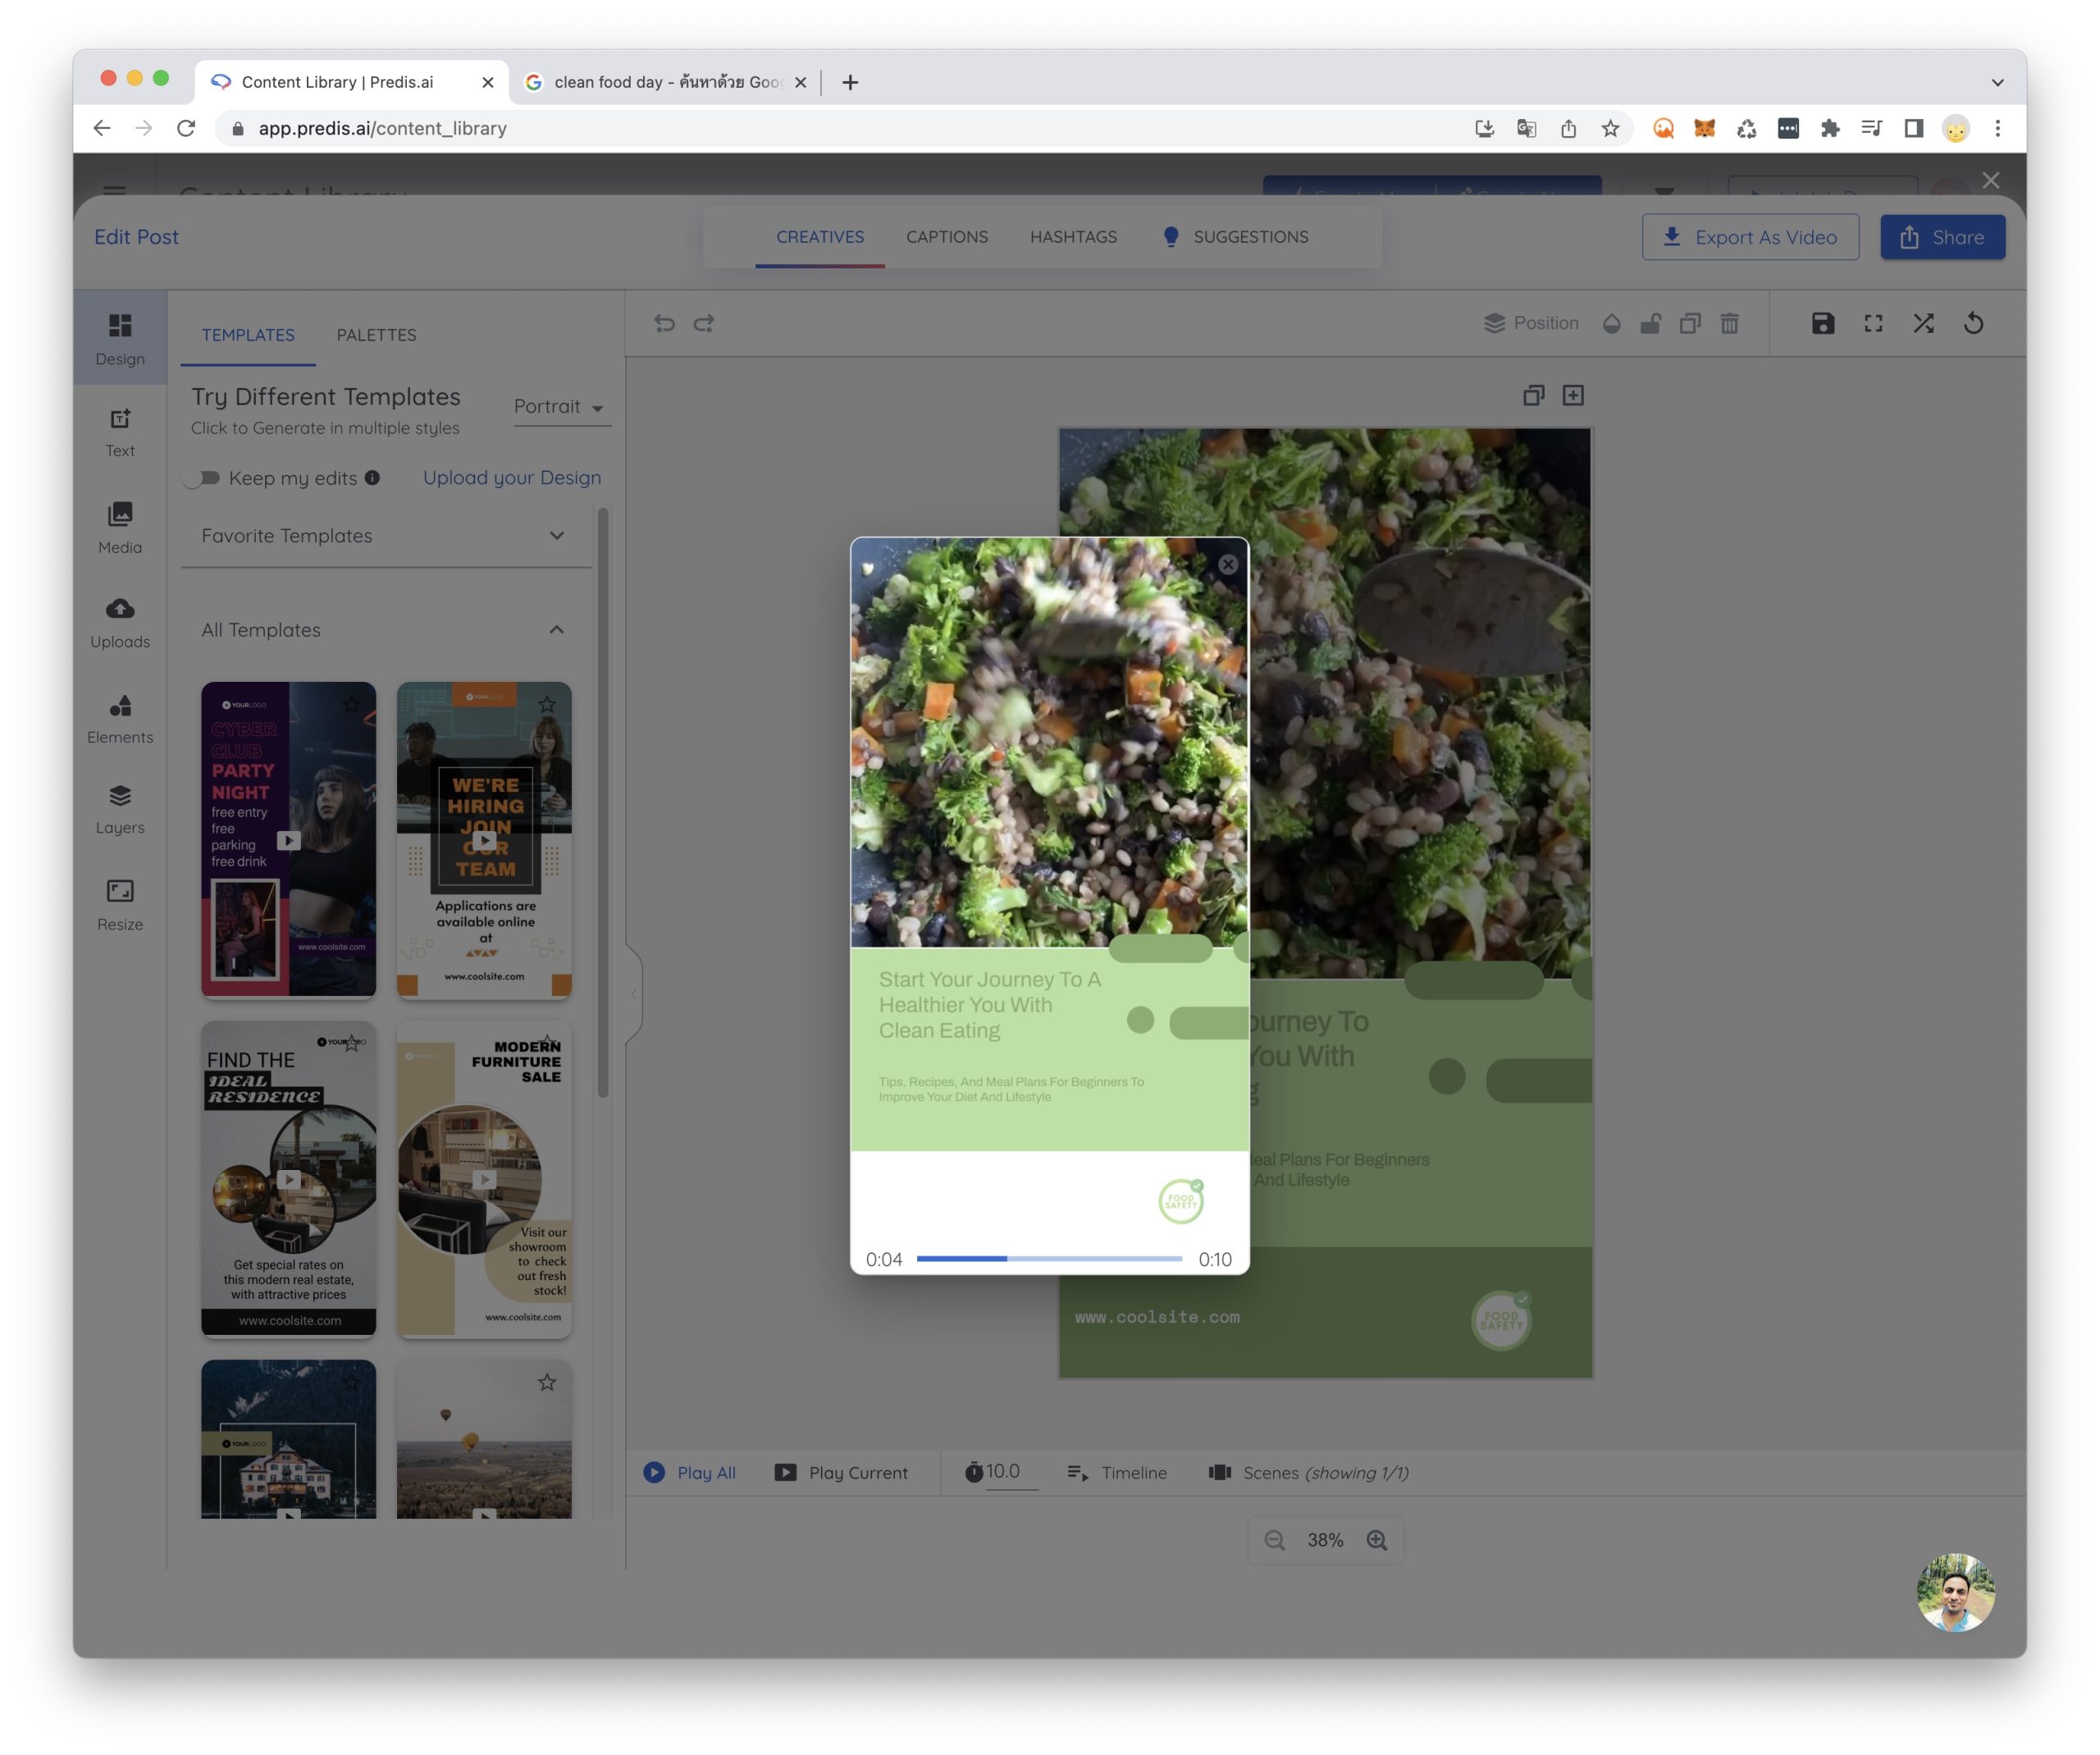Viewport: 2100px width, 1755px height.
Task: Zoom in the canvas view
Action: coord(1377,1540)
